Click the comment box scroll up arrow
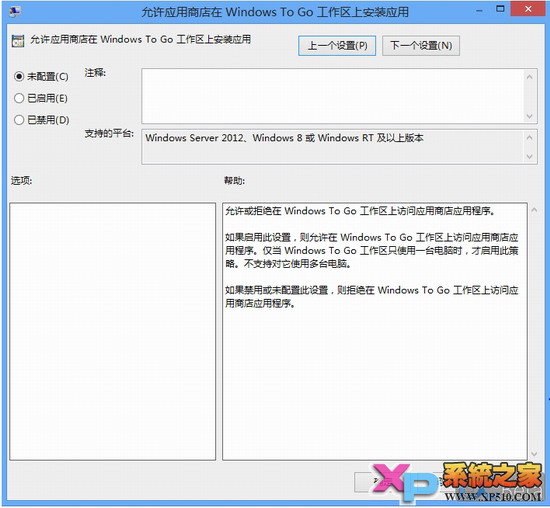 [530, 77]
